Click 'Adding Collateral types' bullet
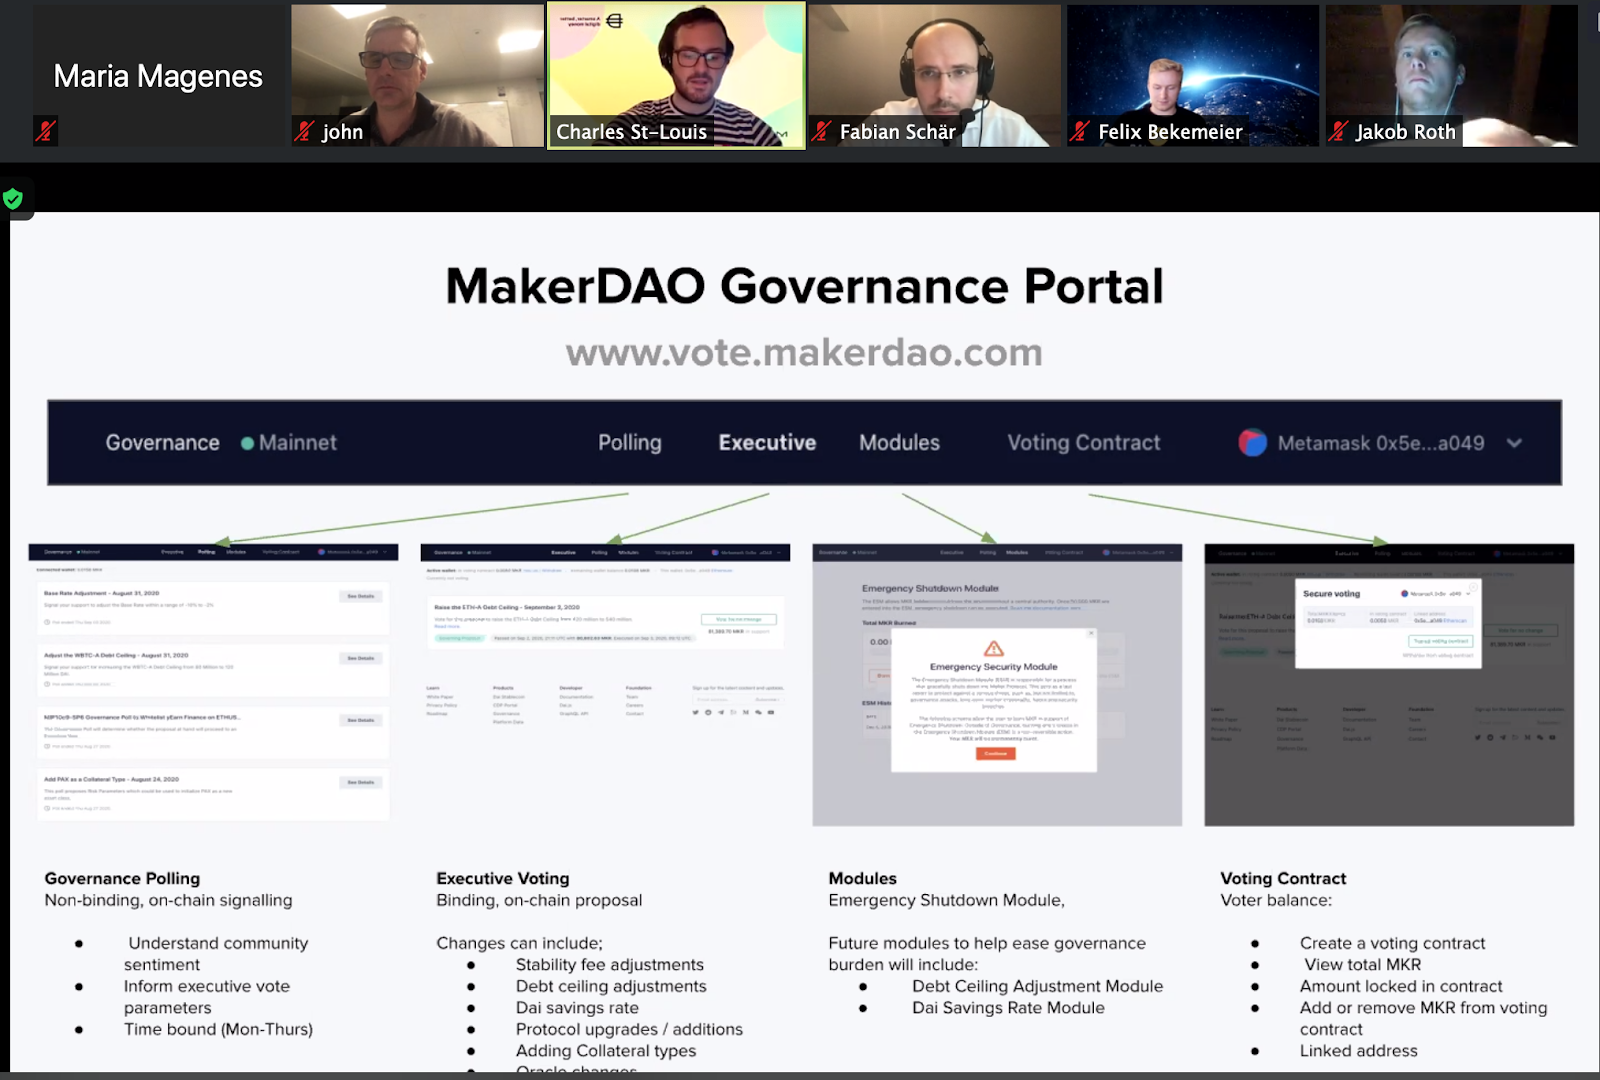The image size is (1600, 1080). pyautogui.click(x=606, y=1051)
